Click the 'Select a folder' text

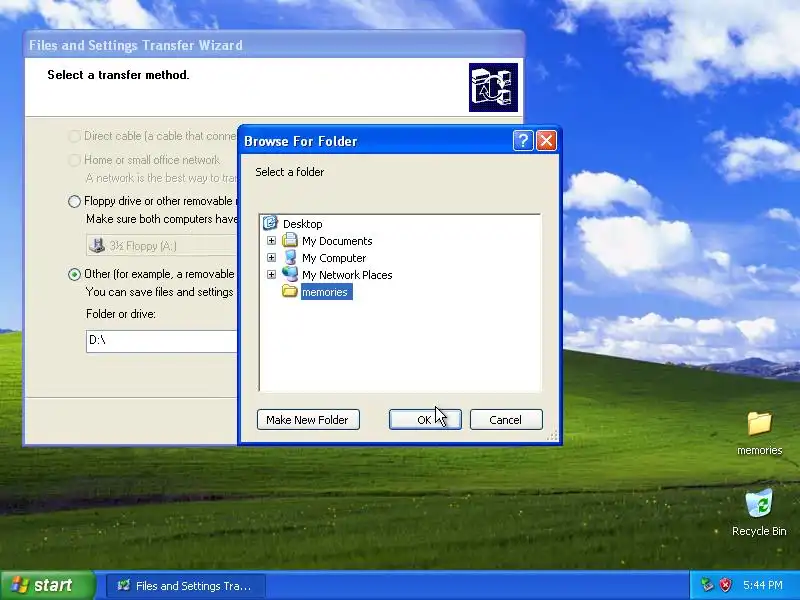coord(289,172)
